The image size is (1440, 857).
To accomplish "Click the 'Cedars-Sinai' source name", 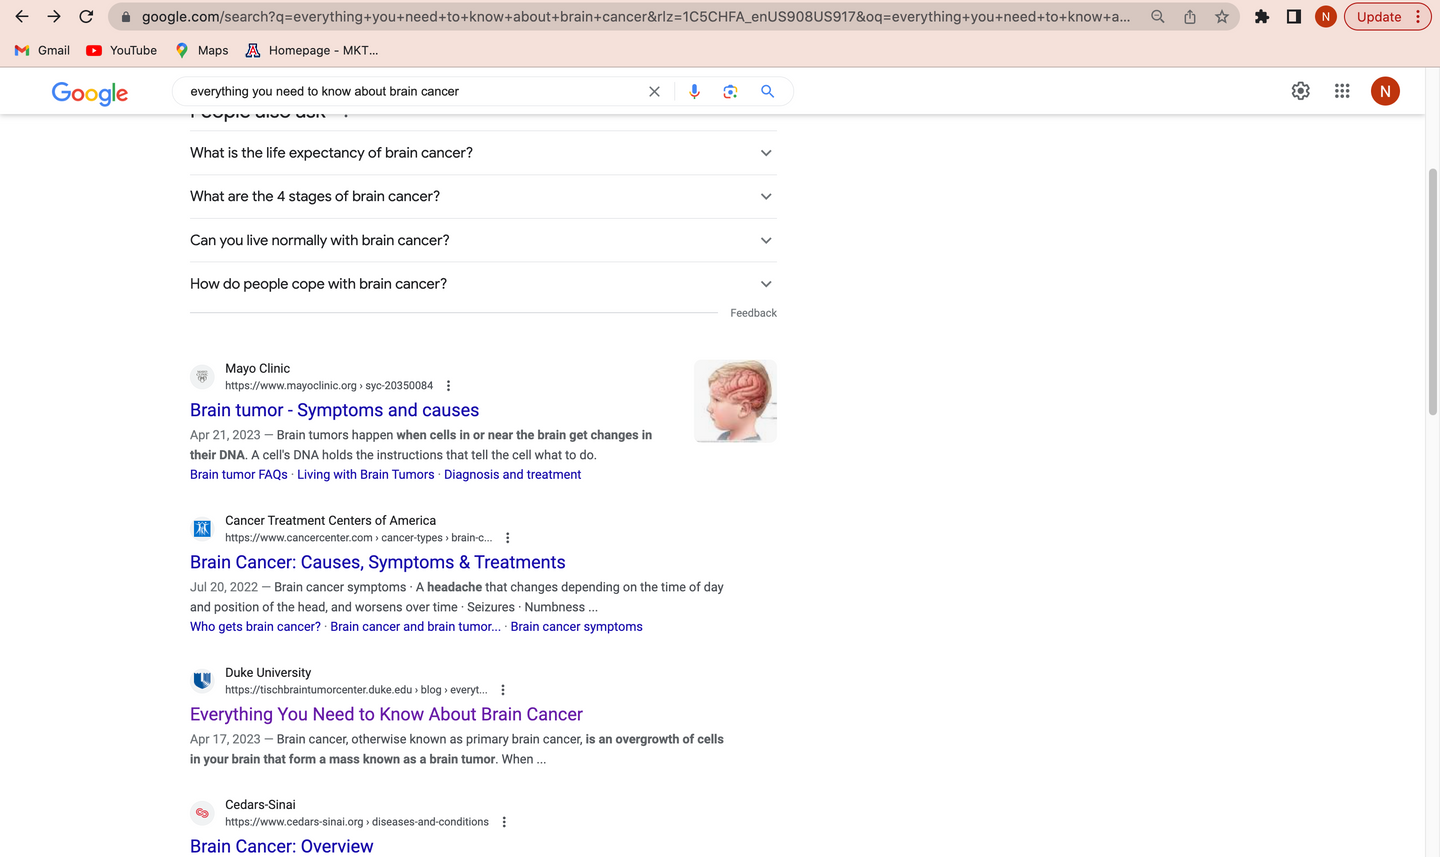I will pyautogui.click(x=260, y=804).
